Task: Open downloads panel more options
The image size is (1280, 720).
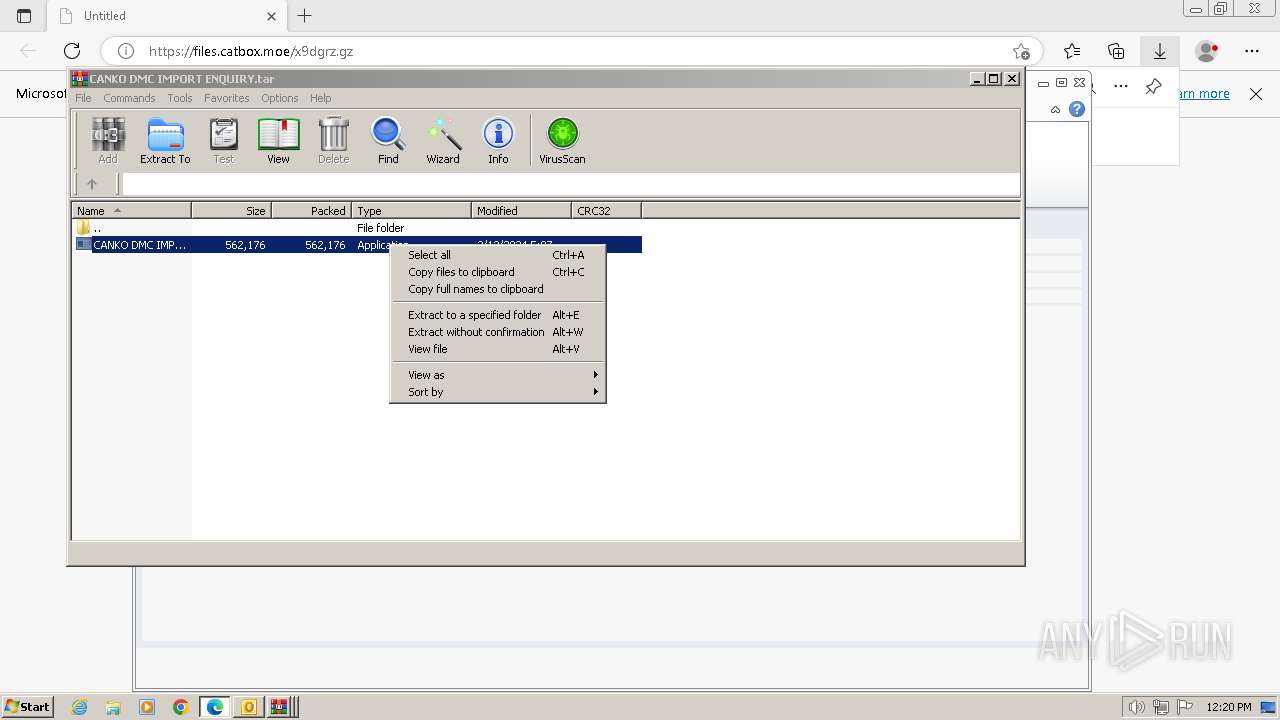Action: point(1121,86)
